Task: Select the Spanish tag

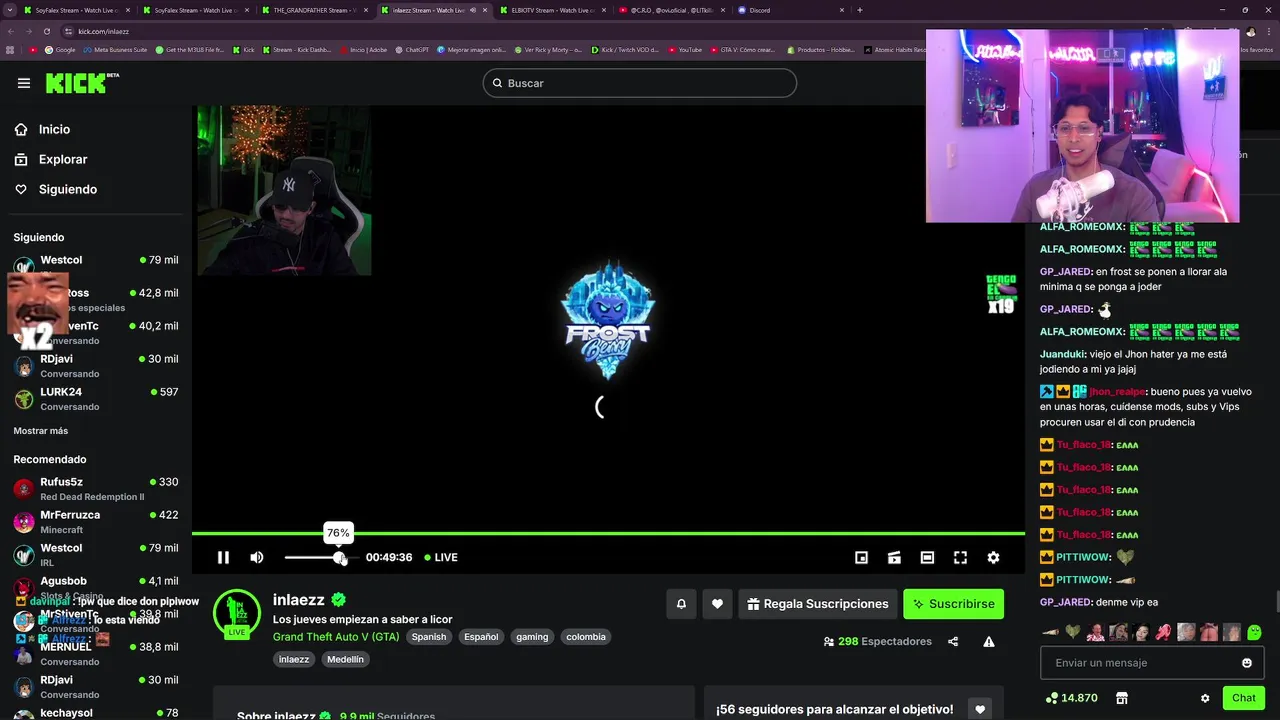Action: pyautogui.click(x=429, y=637)
